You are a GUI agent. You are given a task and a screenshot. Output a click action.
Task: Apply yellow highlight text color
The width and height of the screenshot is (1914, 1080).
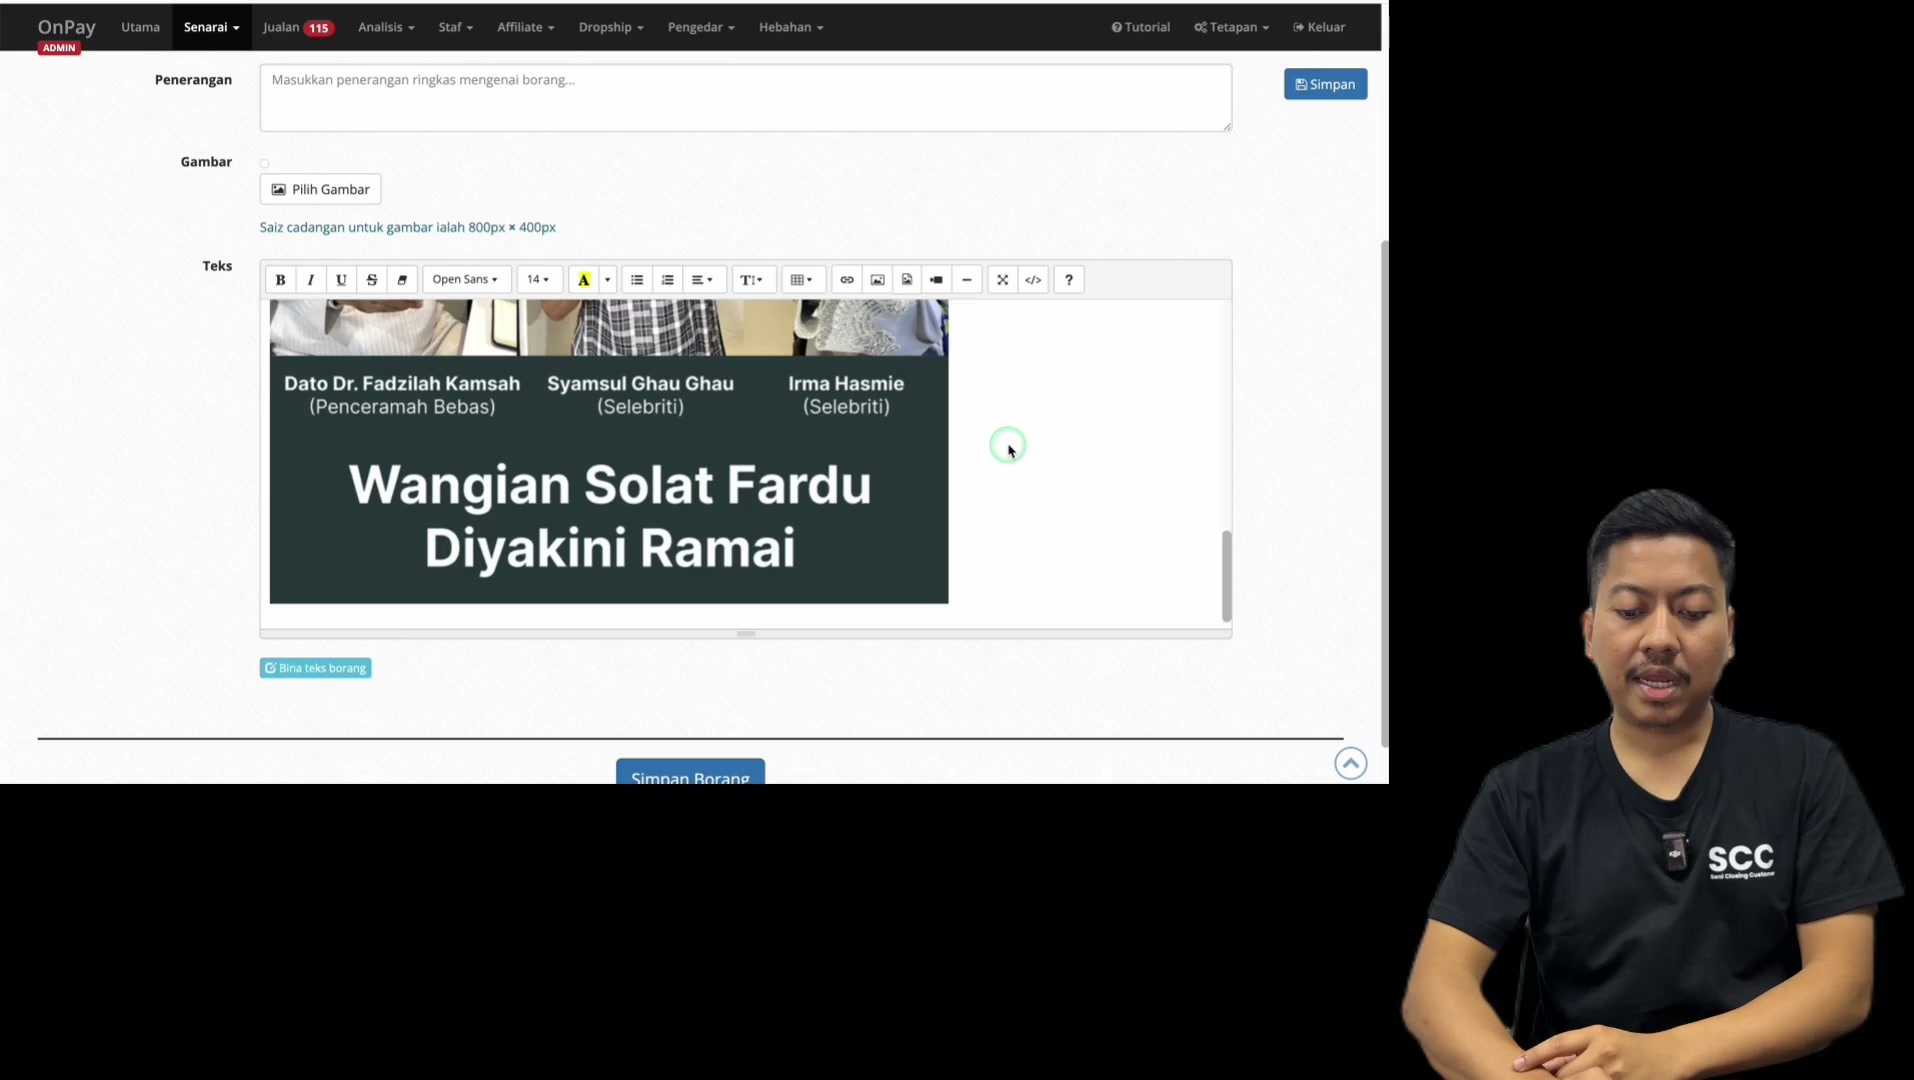coord(584,280)
